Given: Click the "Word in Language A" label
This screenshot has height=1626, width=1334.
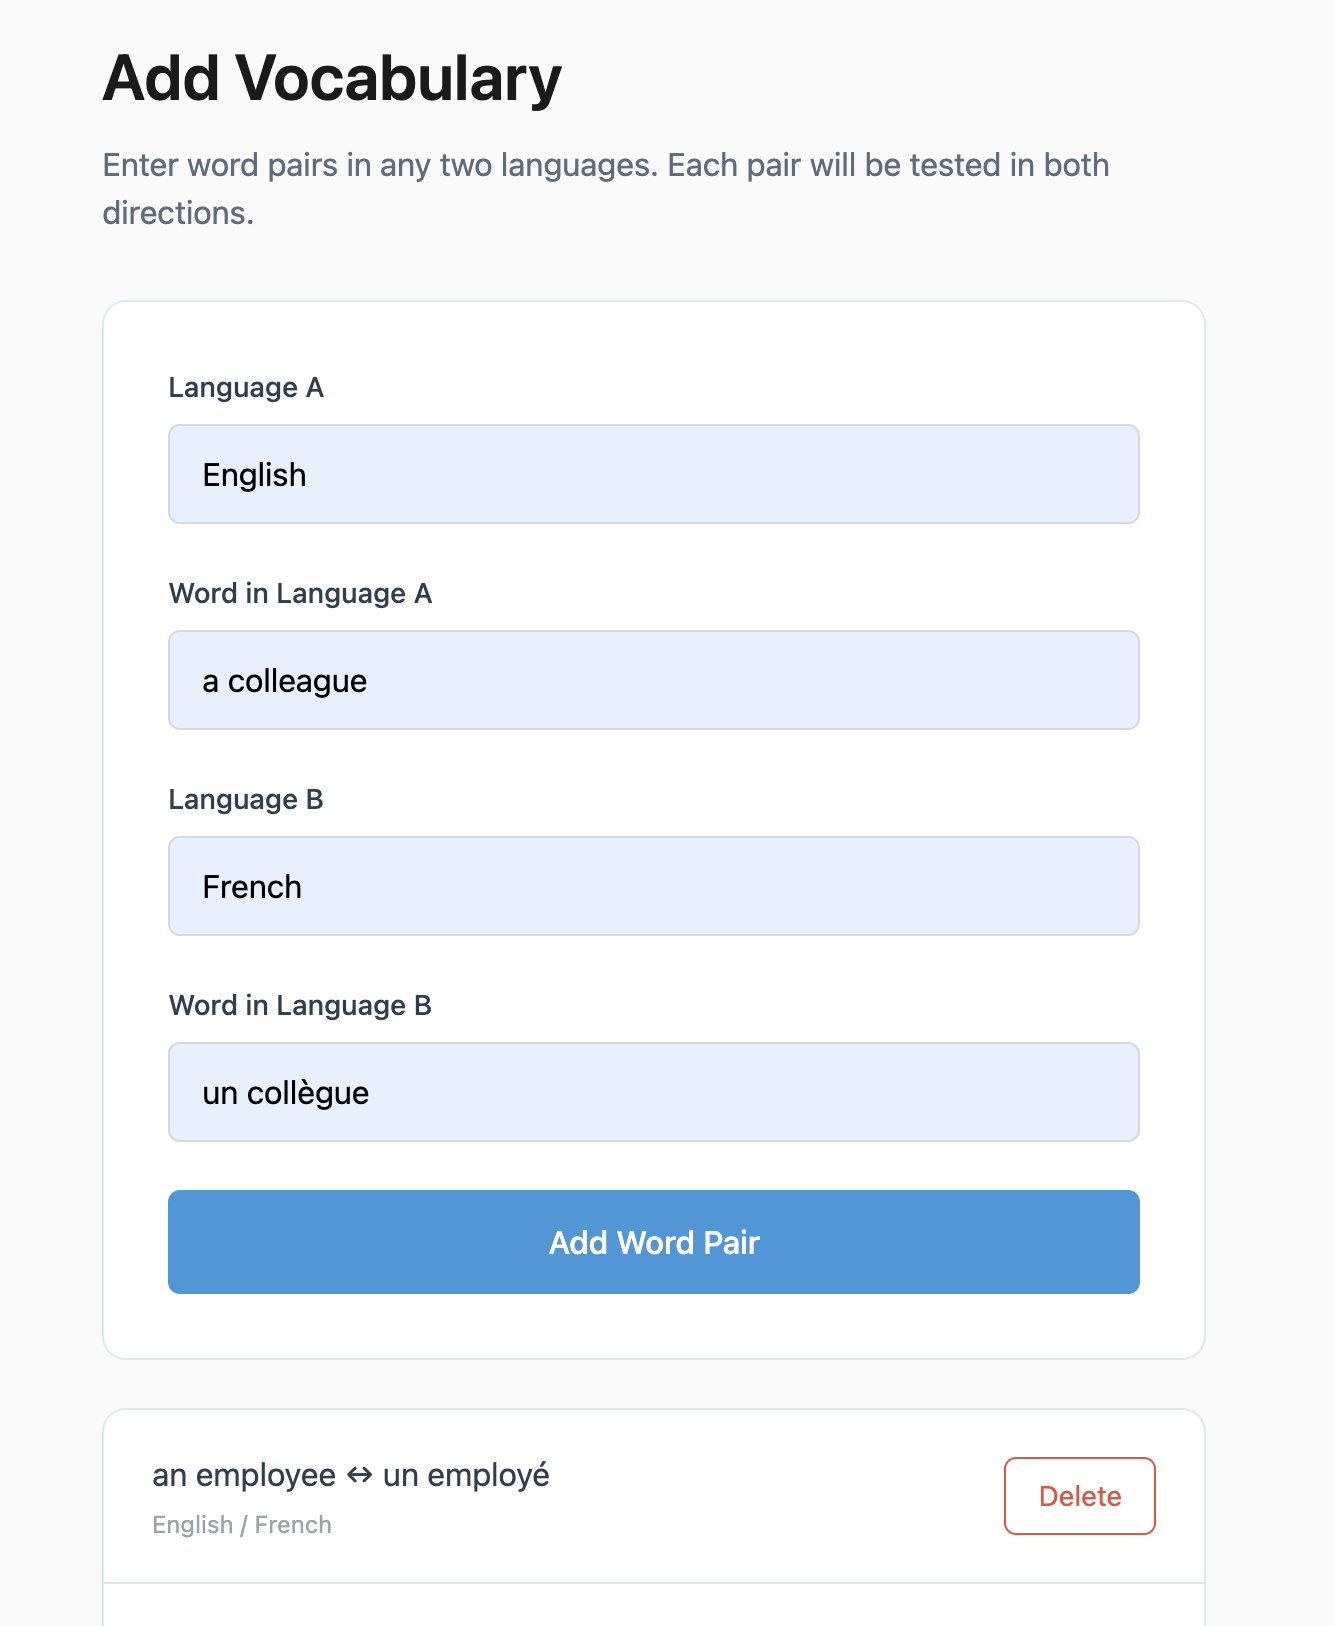Looking at the screenshot, I should point(300,594).
